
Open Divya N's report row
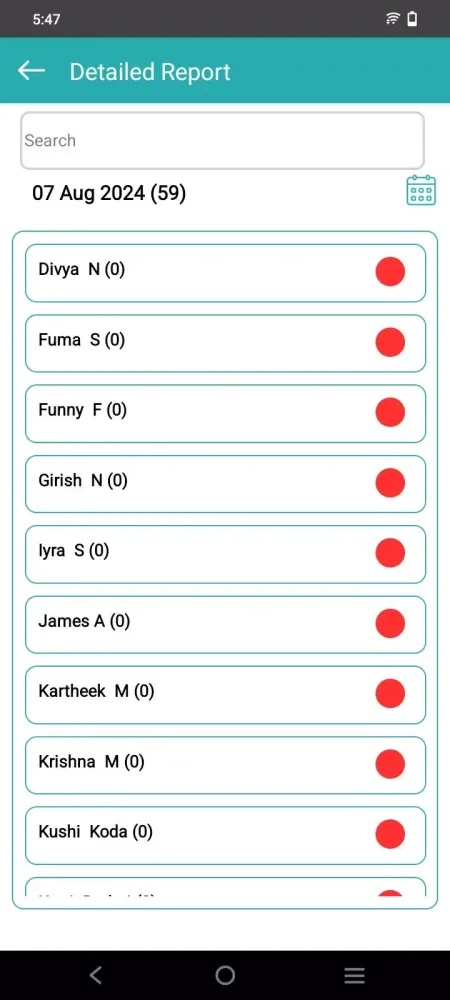[225, 273]
